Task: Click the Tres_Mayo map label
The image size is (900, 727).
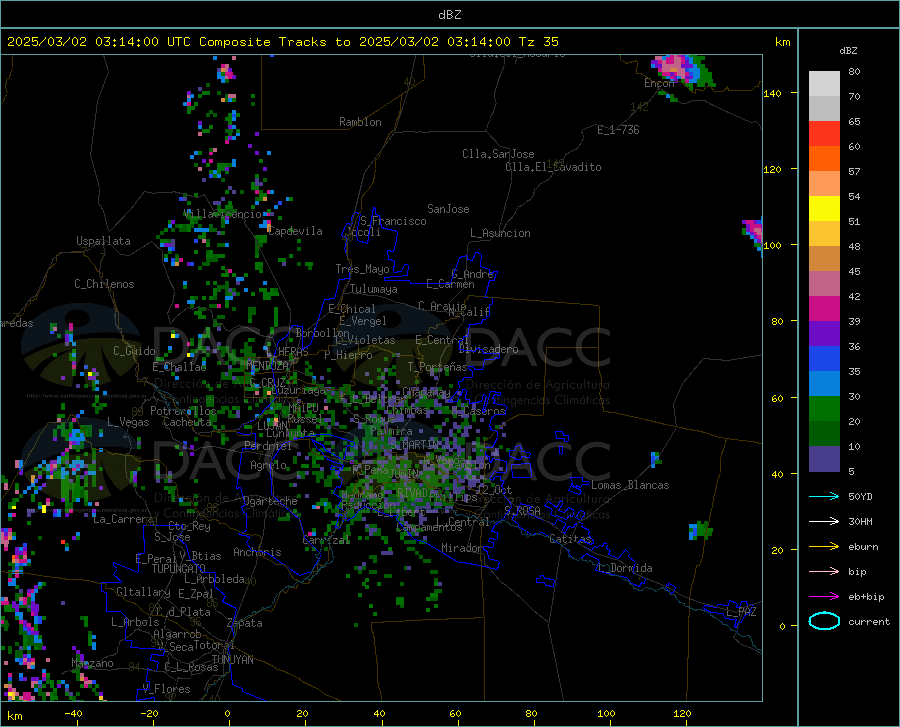Action: point(362,269)
